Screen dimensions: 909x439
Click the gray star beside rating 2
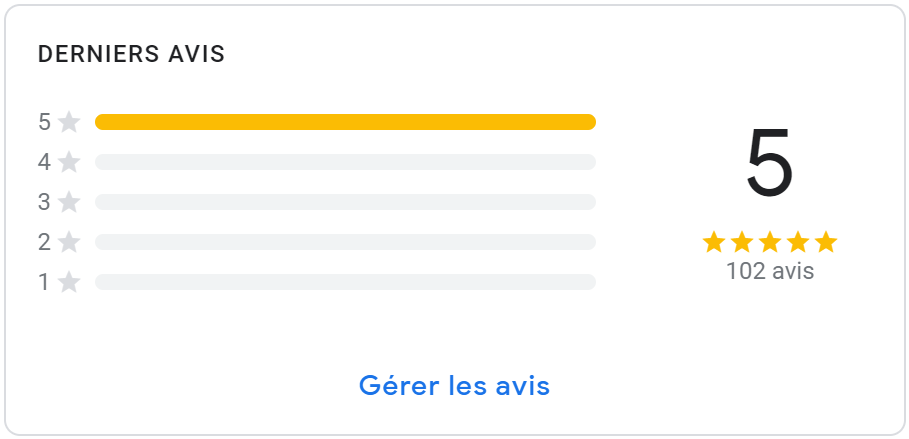[69, 242]
